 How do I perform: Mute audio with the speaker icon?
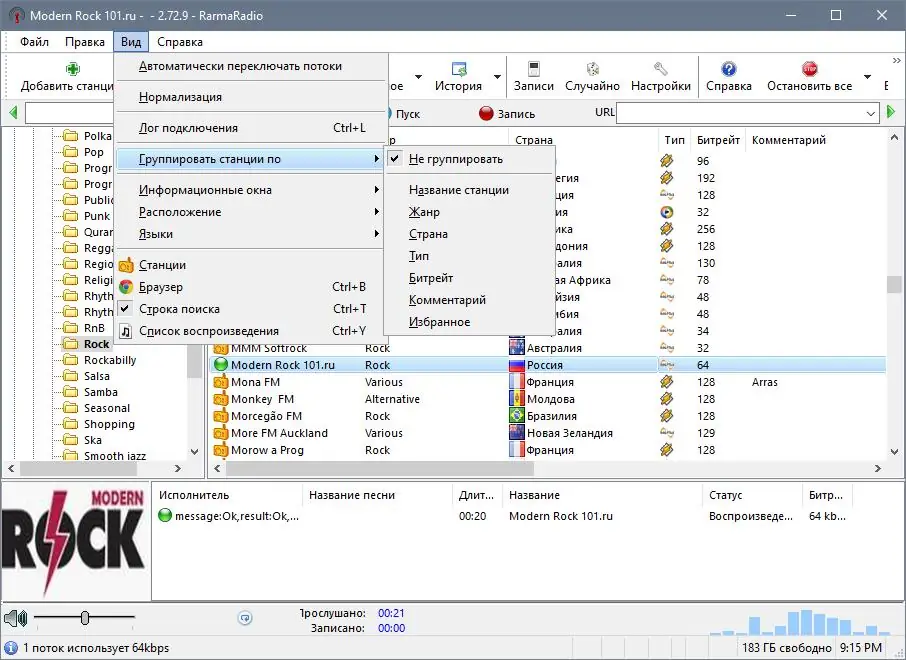point(14,616)
